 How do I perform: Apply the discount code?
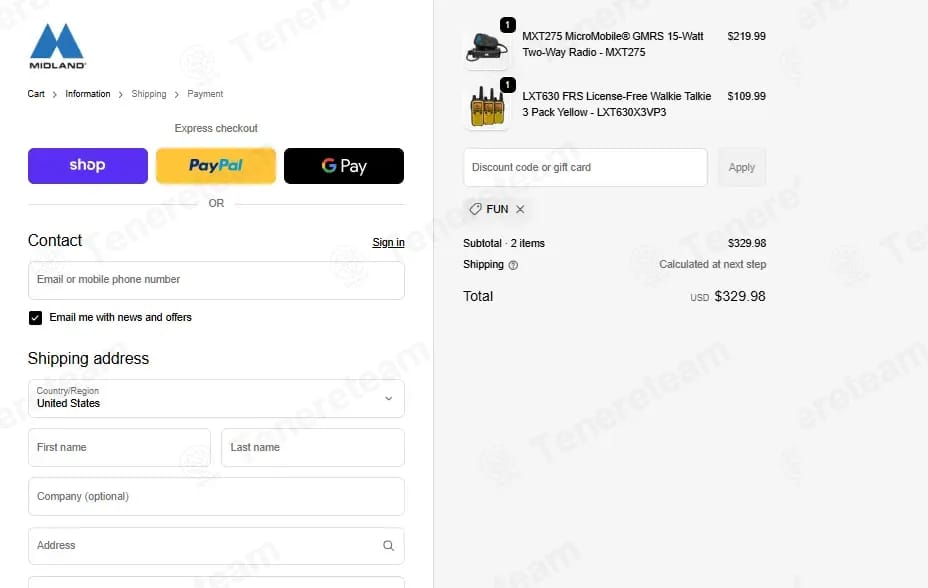tap(742, 167)
